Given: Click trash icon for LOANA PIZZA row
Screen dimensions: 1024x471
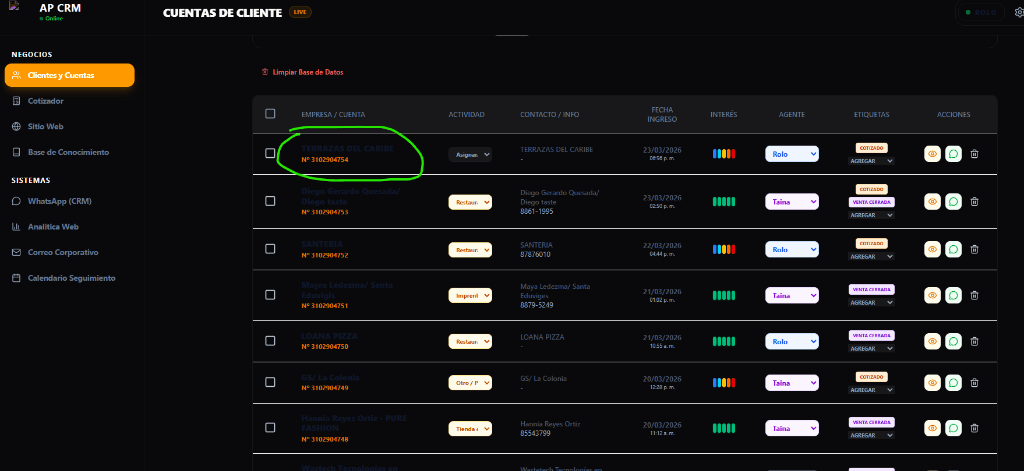Looking at the screenshot, I should (x=975, y=341).
